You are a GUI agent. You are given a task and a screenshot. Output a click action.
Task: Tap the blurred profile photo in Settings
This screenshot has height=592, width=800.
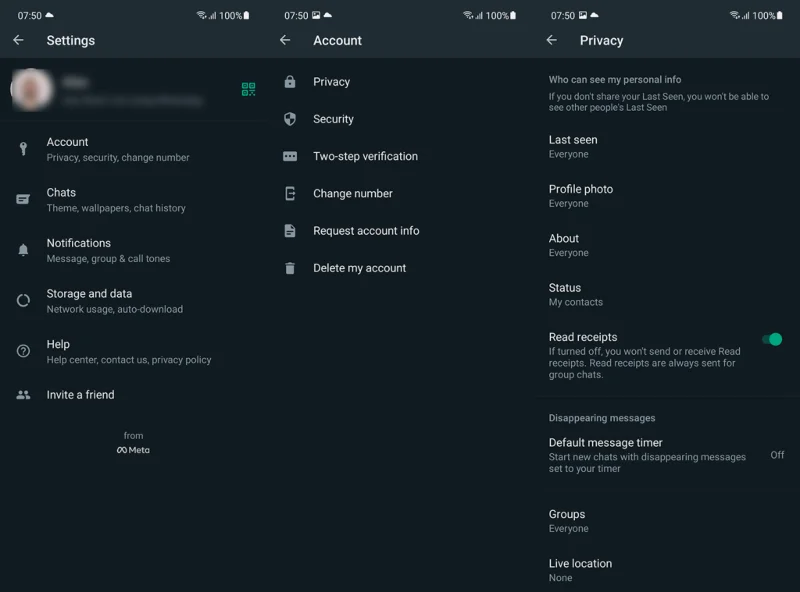point(32,89)
